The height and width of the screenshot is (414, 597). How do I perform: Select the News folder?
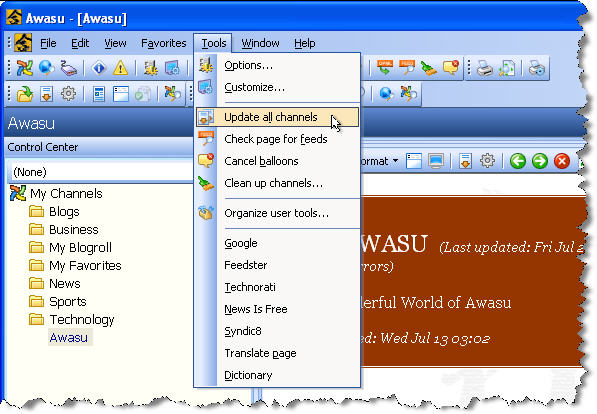[x=65, y=284]
